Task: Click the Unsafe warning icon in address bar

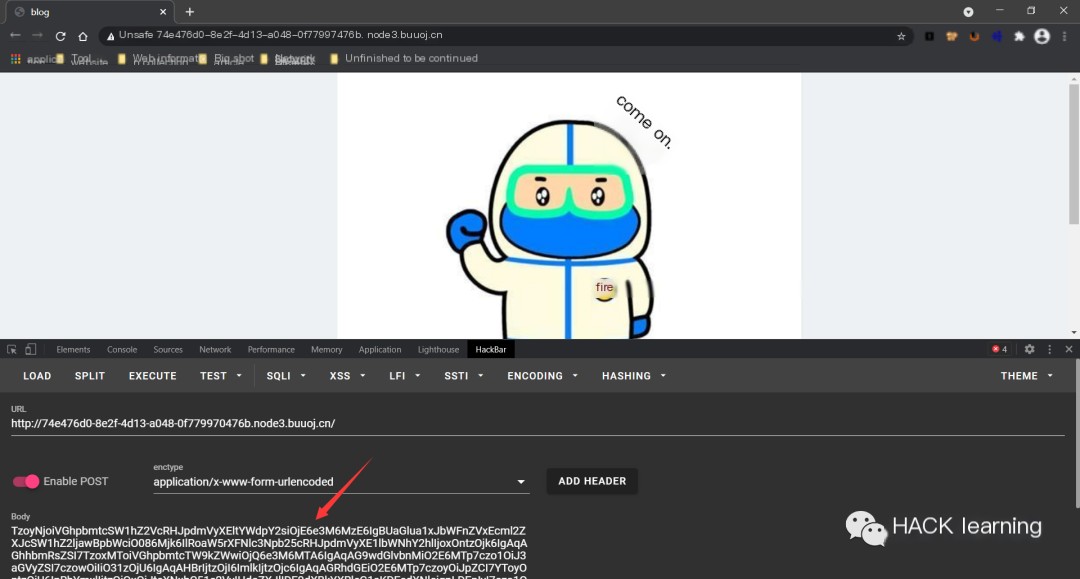Action: [x=110, y=36]
